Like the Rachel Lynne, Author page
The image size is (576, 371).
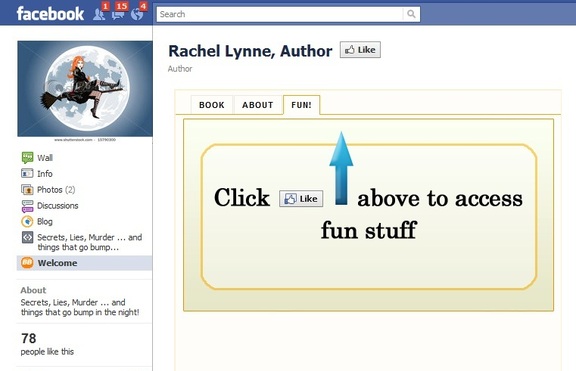[360, 50]
